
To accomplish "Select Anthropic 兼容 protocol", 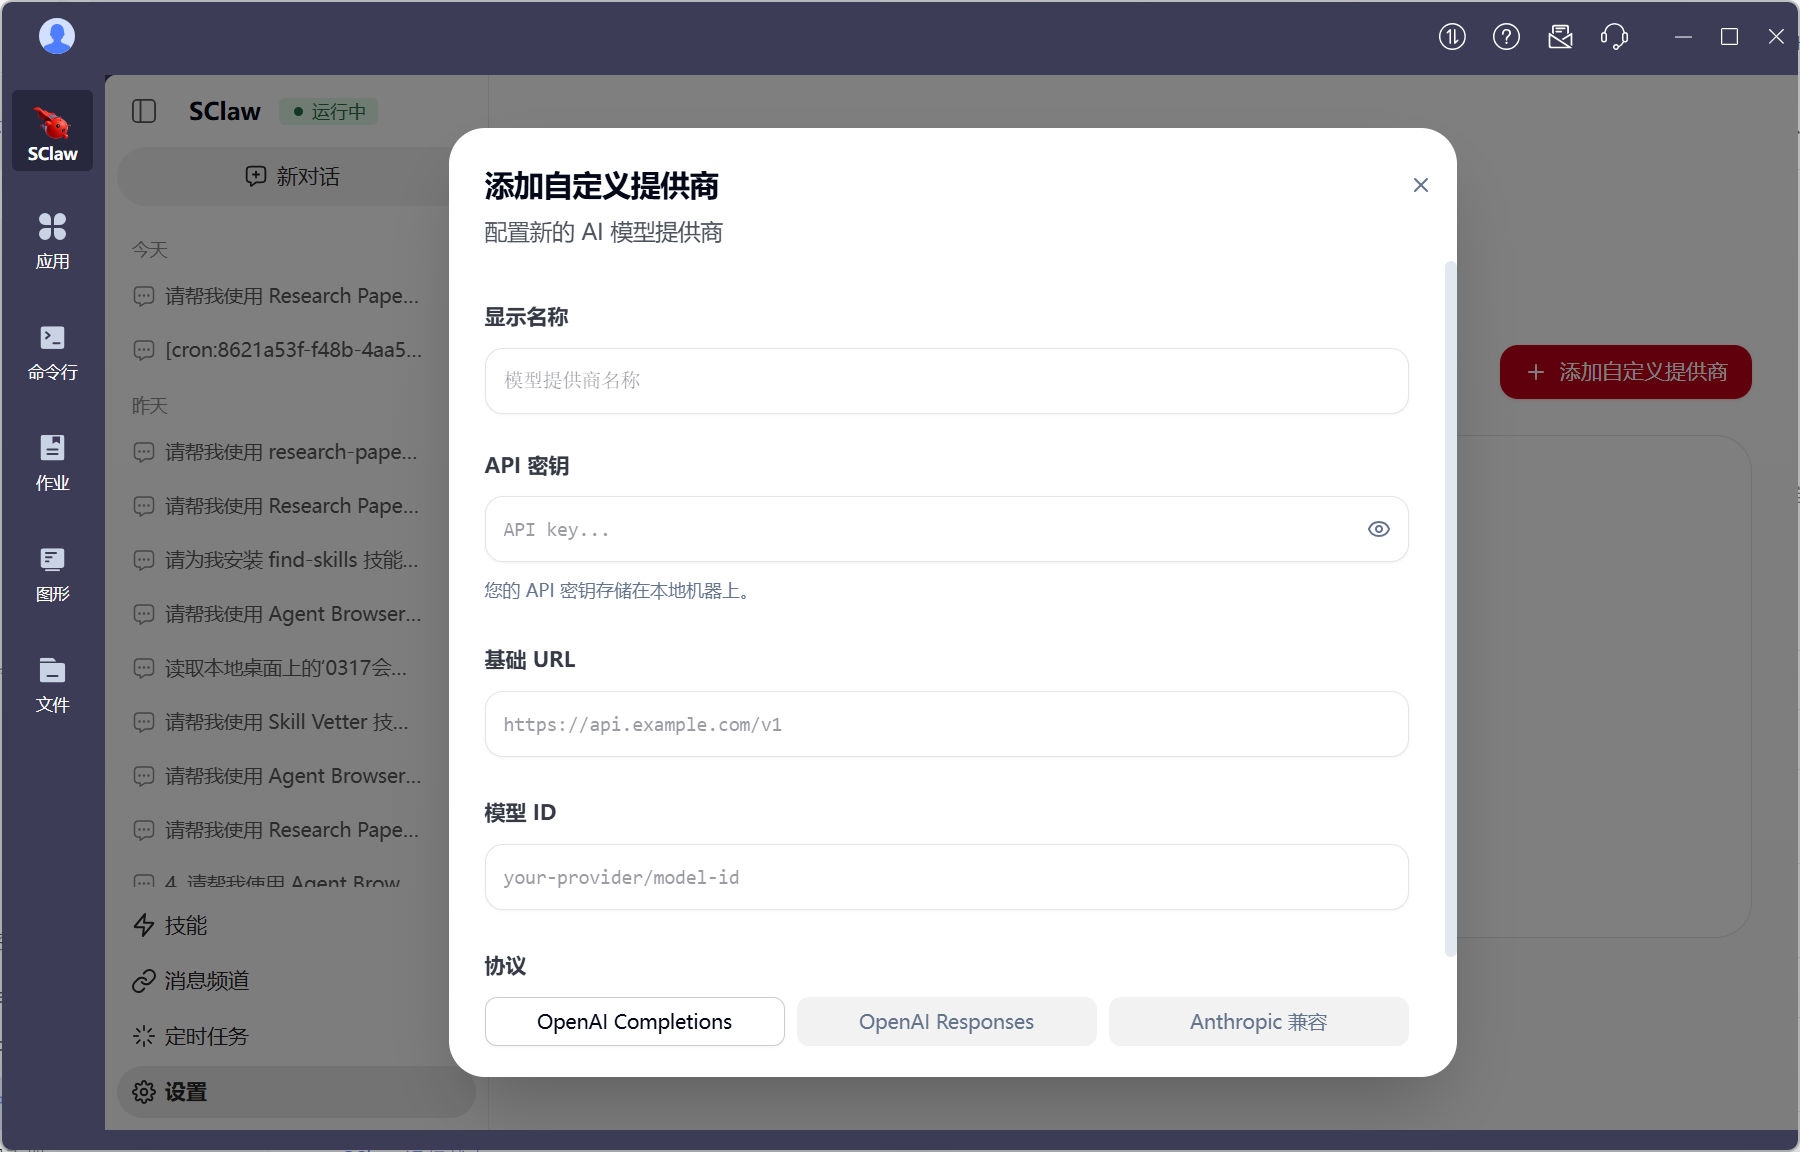I will (1258, 1021).
